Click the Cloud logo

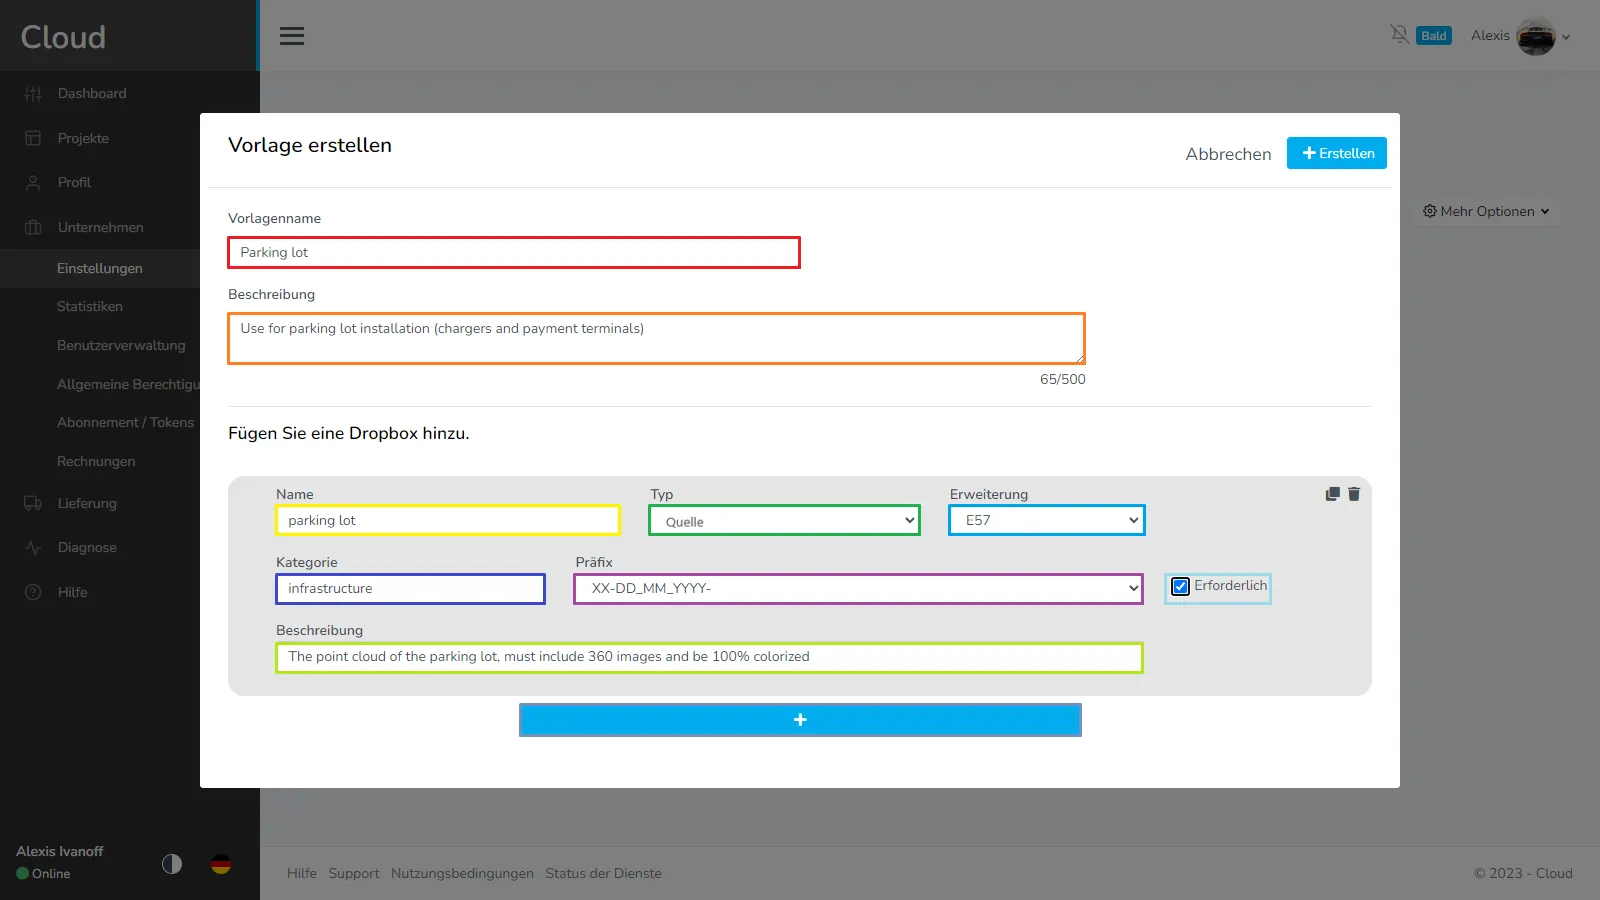[x=63, y=37]
